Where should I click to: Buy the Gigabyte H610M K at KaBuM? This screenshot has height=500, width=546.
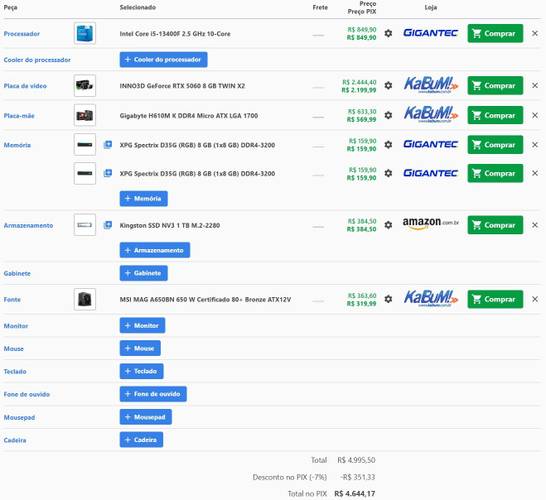[x=495, y=115]
